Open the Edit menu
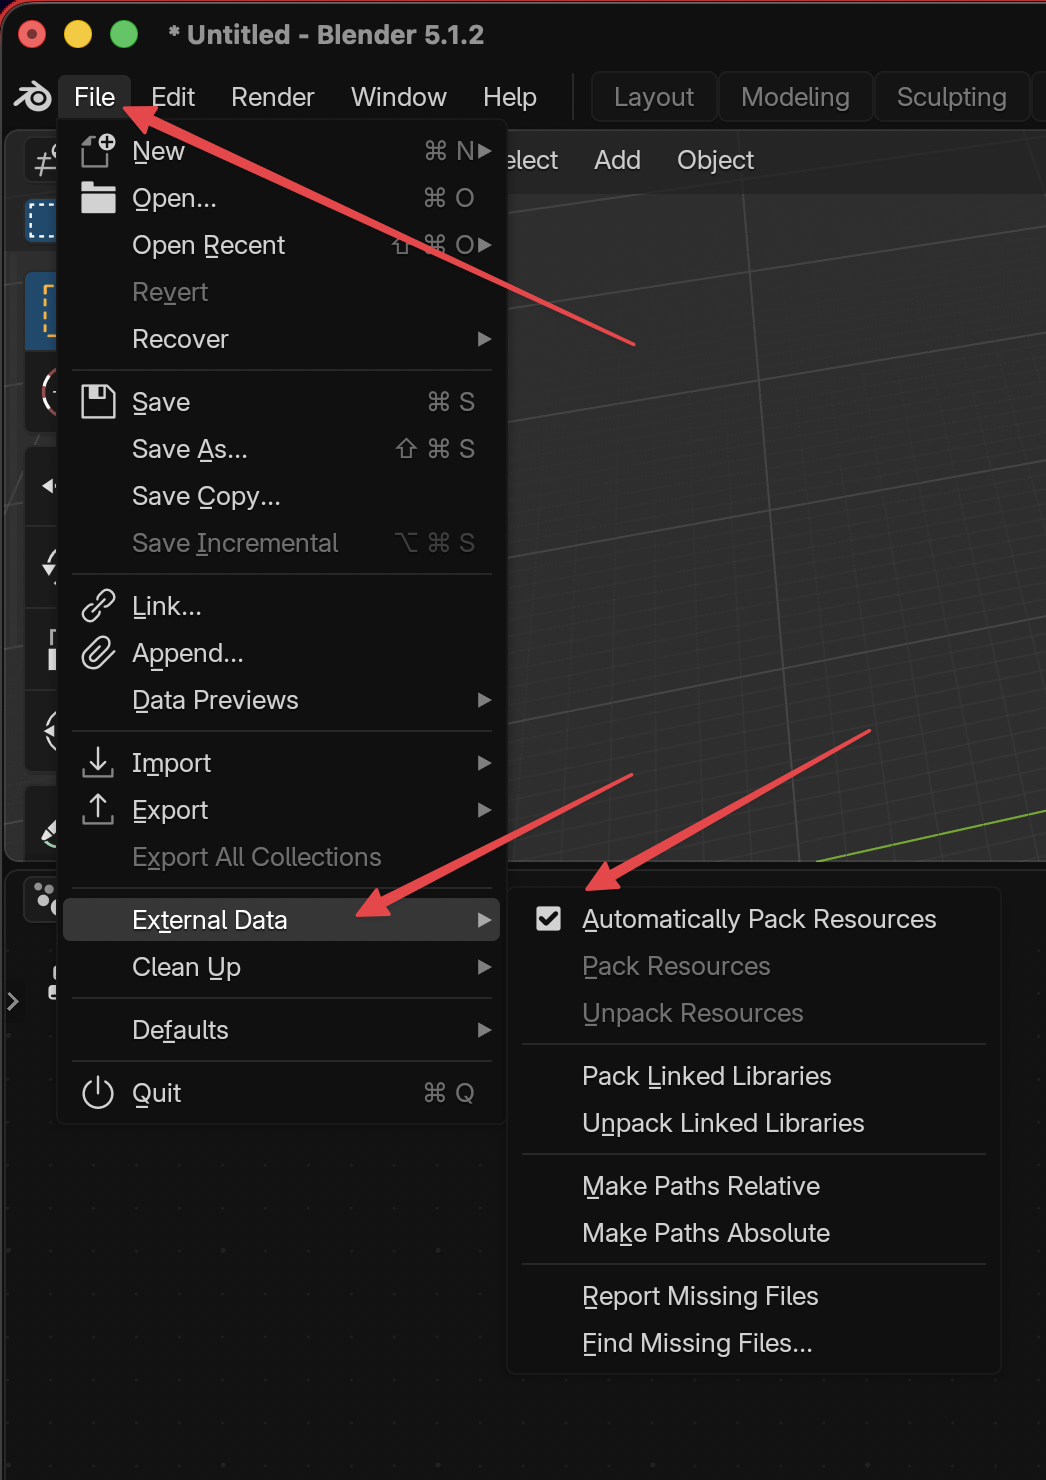 [x=173, y=97]
